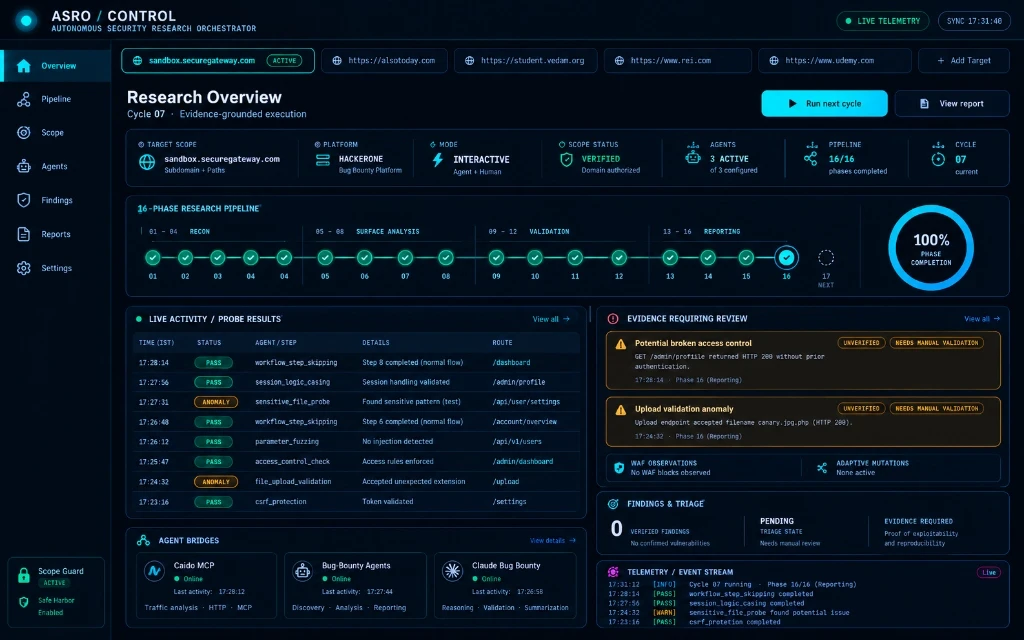Open View report
The width and height of the screenshot is (1024, 640).
(x=952, y=103)
